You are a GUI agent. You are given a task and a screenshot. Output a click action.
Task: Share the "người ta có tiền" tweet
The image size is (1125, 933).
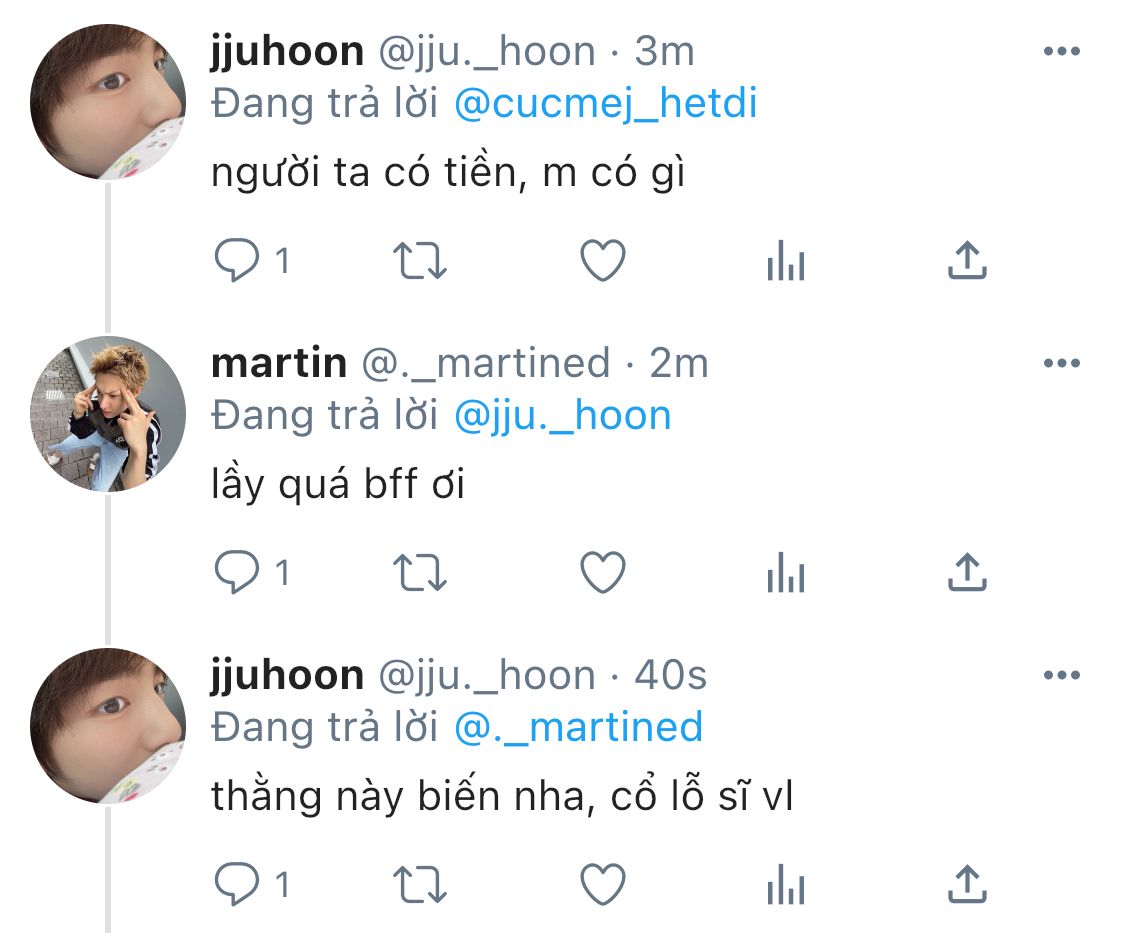coord(966,262)
